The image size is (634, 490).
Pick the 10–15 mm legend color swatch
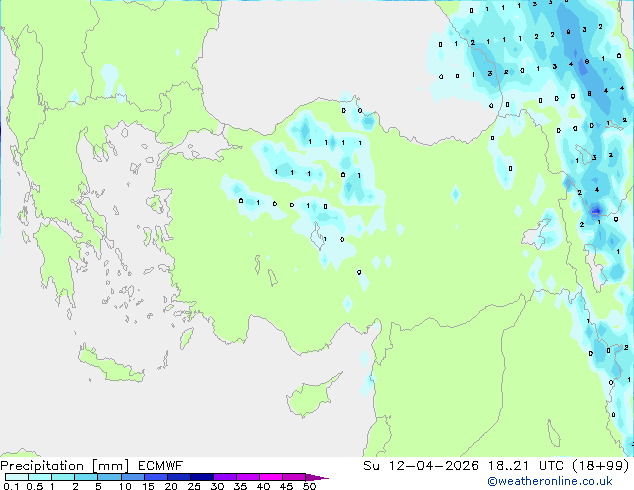click(x=132, y=477)
